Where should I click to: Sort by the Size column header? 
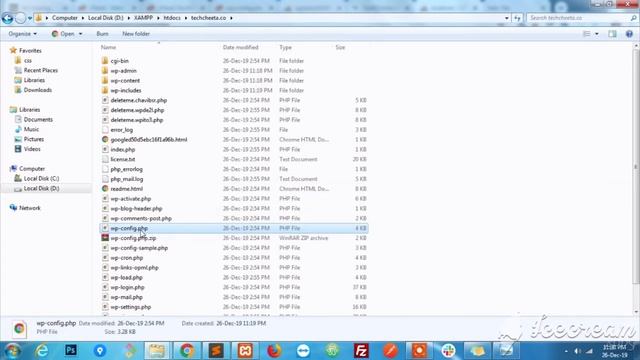(x=340, y=47)
